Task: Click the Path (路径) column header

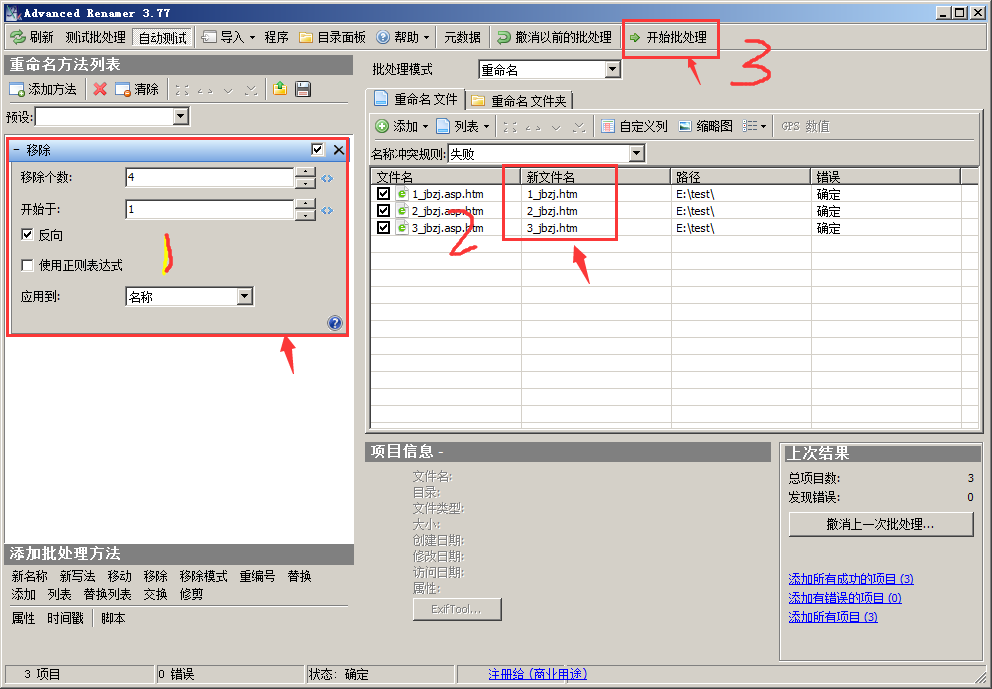Action: (x=741, y=177)
